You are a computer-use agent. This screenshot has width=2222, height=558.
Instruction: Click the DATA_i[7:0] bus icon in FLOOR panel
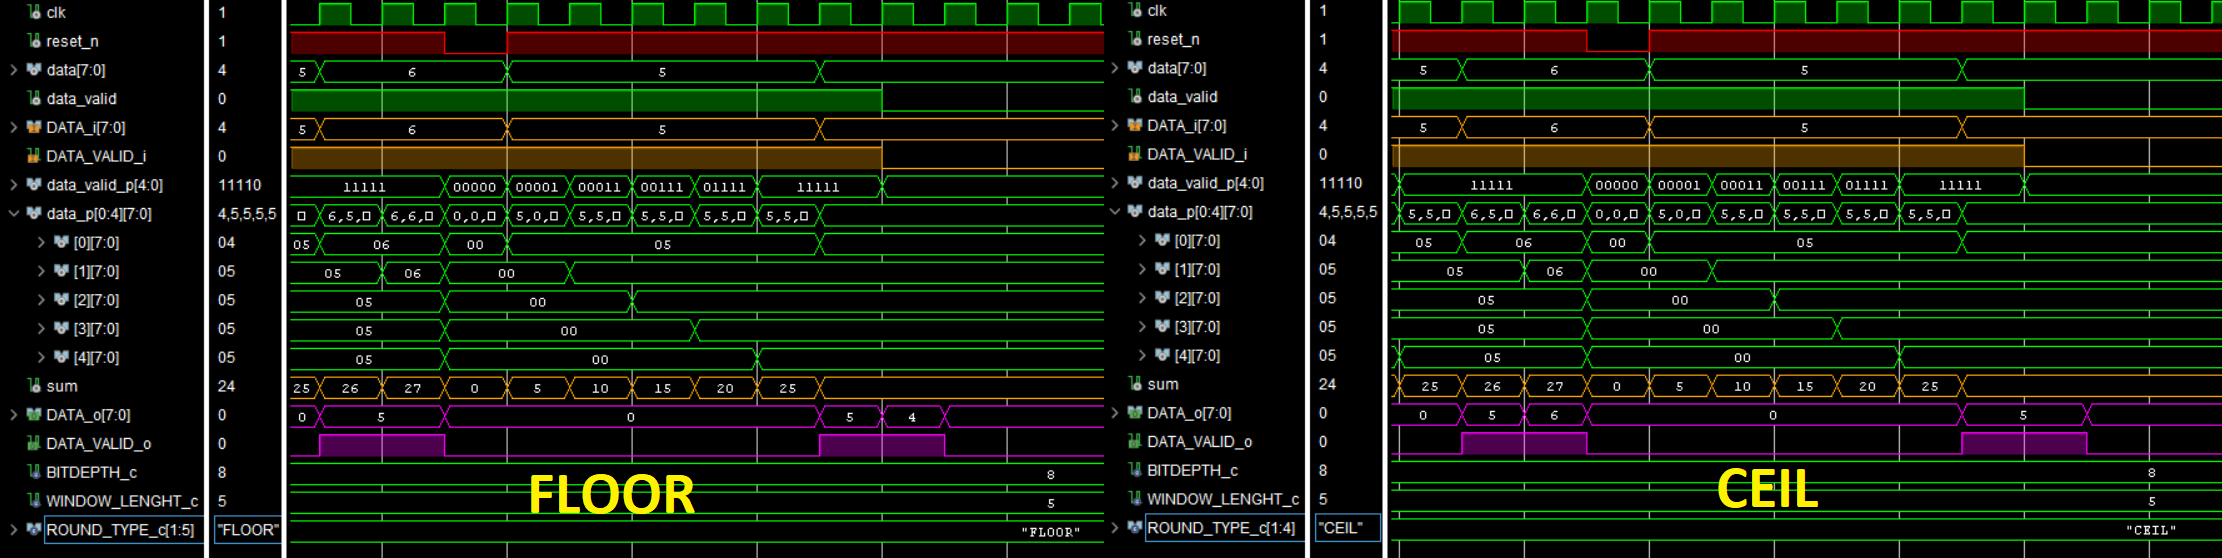[34, 127]
